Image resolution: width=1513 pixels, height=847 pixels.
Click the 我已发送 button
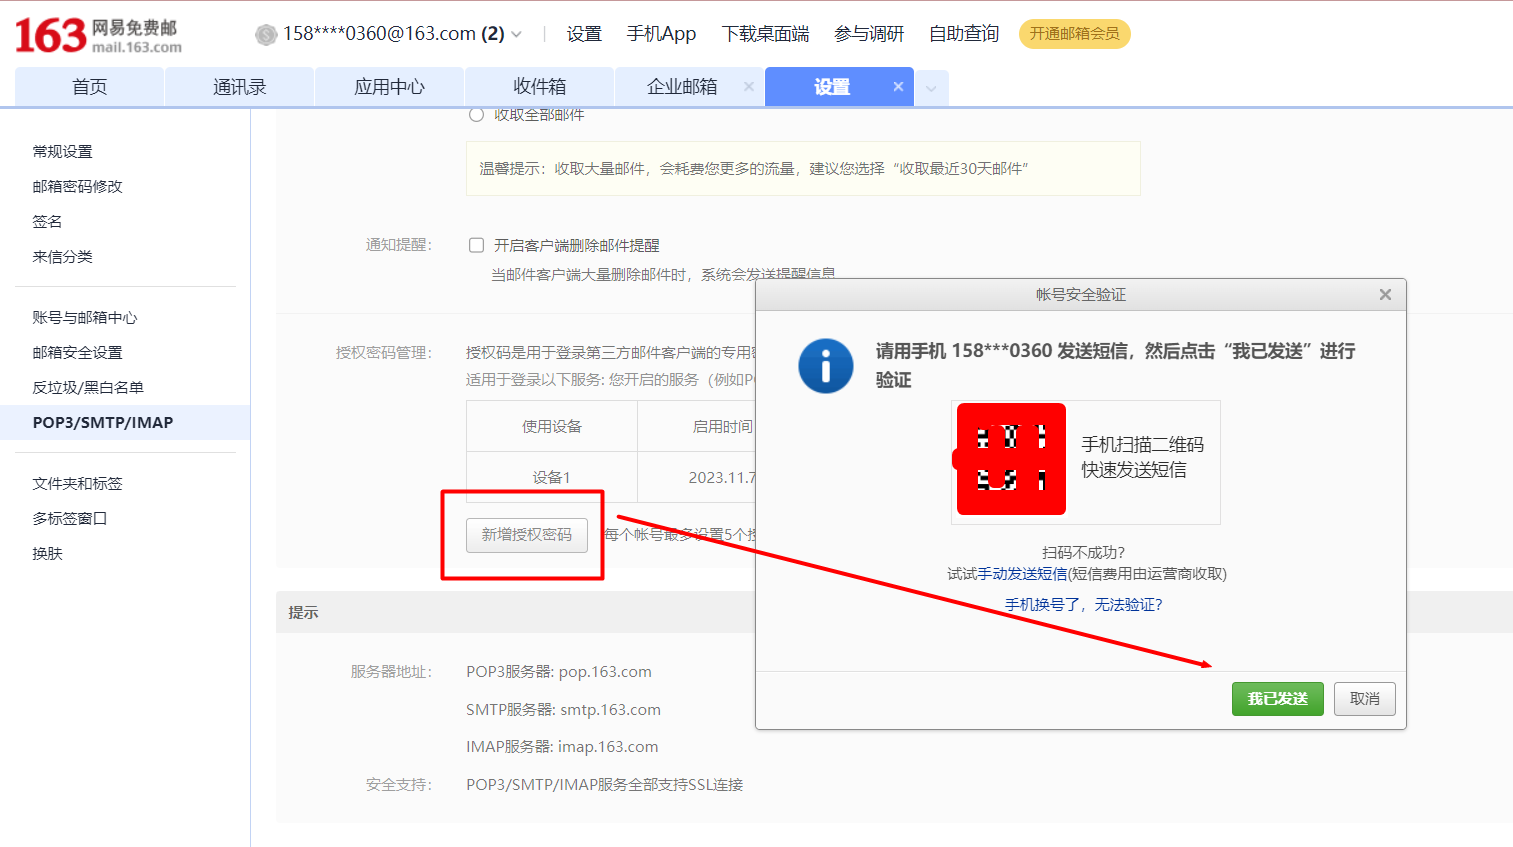click(1277, 699)
